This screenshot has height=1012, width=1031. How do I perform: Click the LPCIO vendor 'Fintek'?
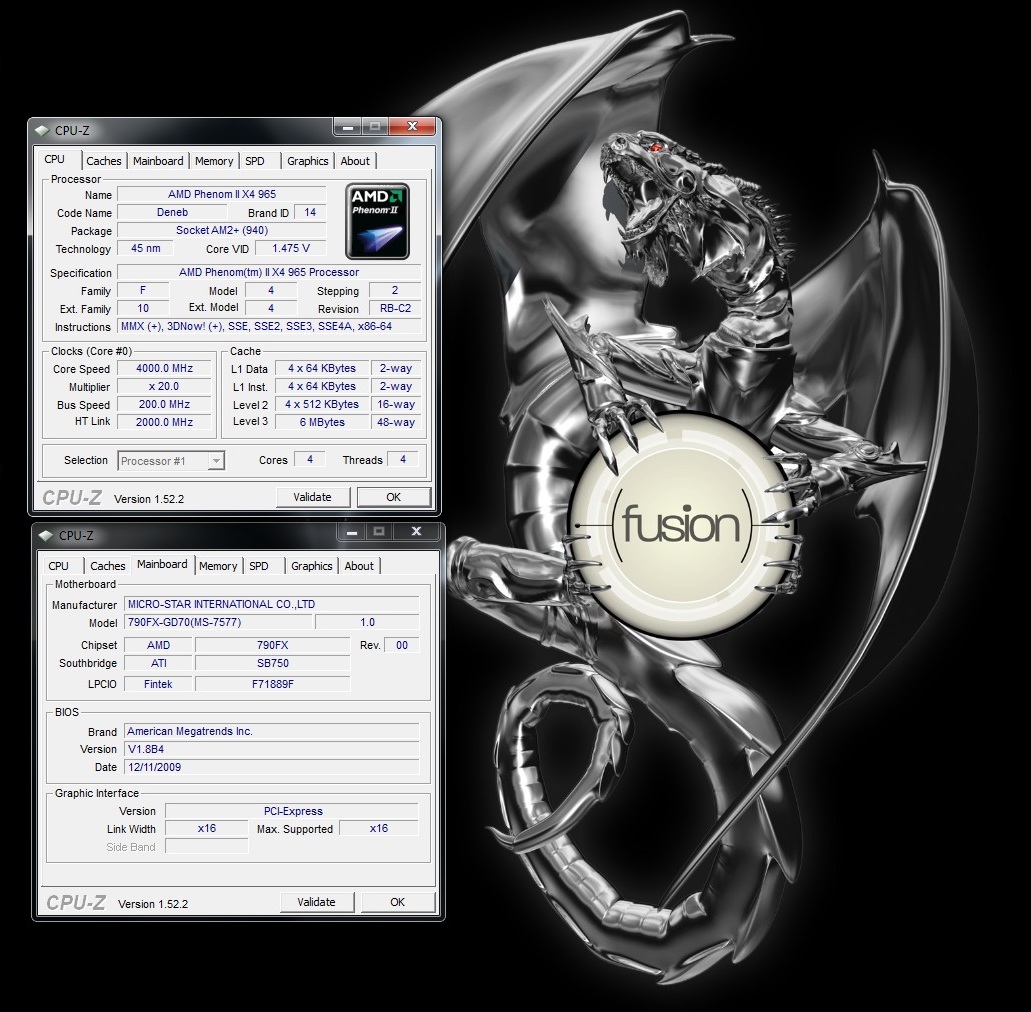click(158, 685)
